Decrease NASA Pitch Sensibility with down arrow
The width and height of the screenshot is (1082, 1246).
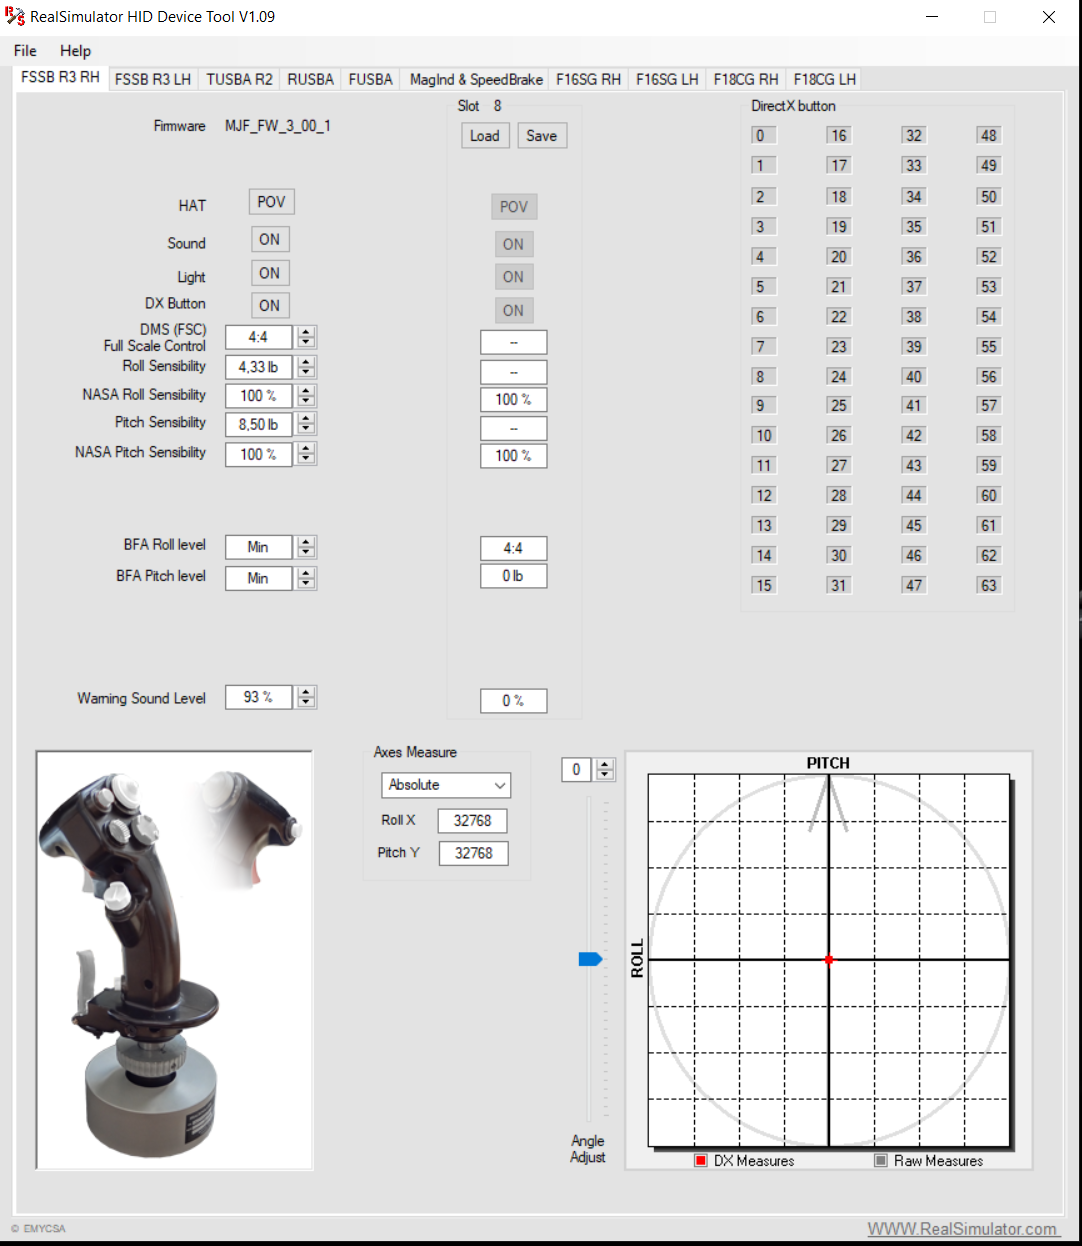click(x=307, y=459)
